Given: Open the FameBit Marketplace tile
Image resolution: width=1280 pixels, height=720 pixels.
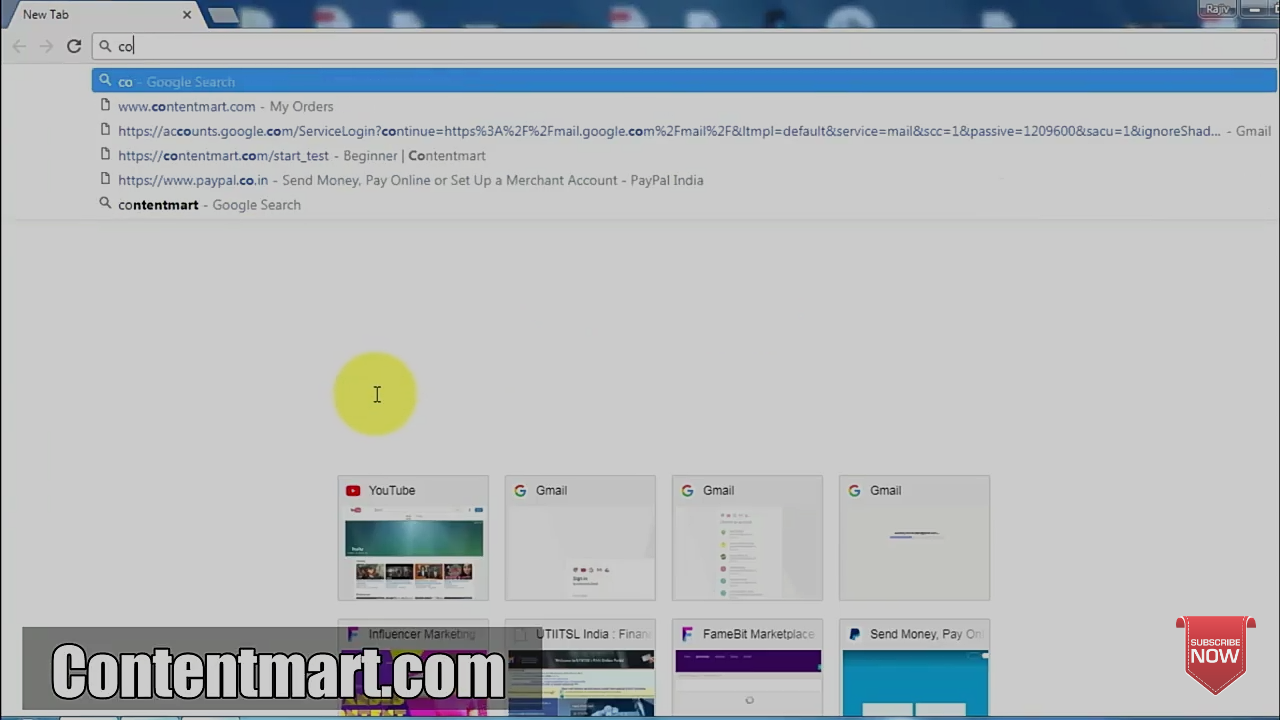Looking at the screenshot, I should click(x=747, y=669).
